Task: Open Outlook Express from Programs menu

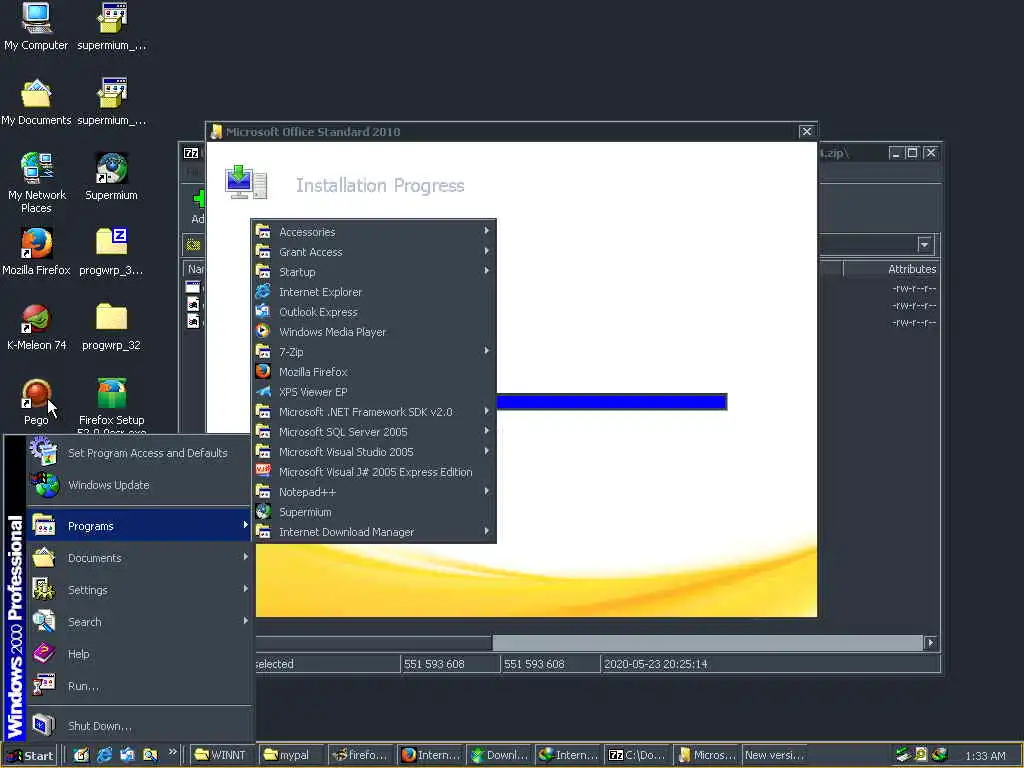Action: pyautogui.click(x=374, y=312)
